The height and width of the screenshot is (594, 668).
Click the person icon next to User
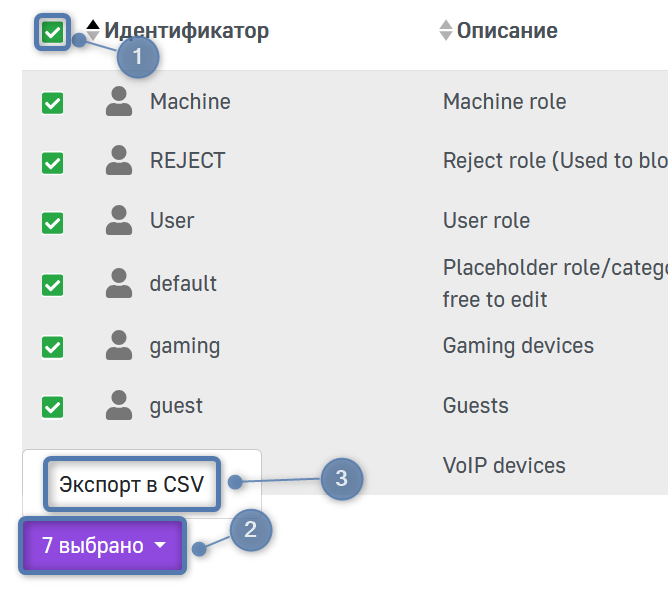(119, 220)
